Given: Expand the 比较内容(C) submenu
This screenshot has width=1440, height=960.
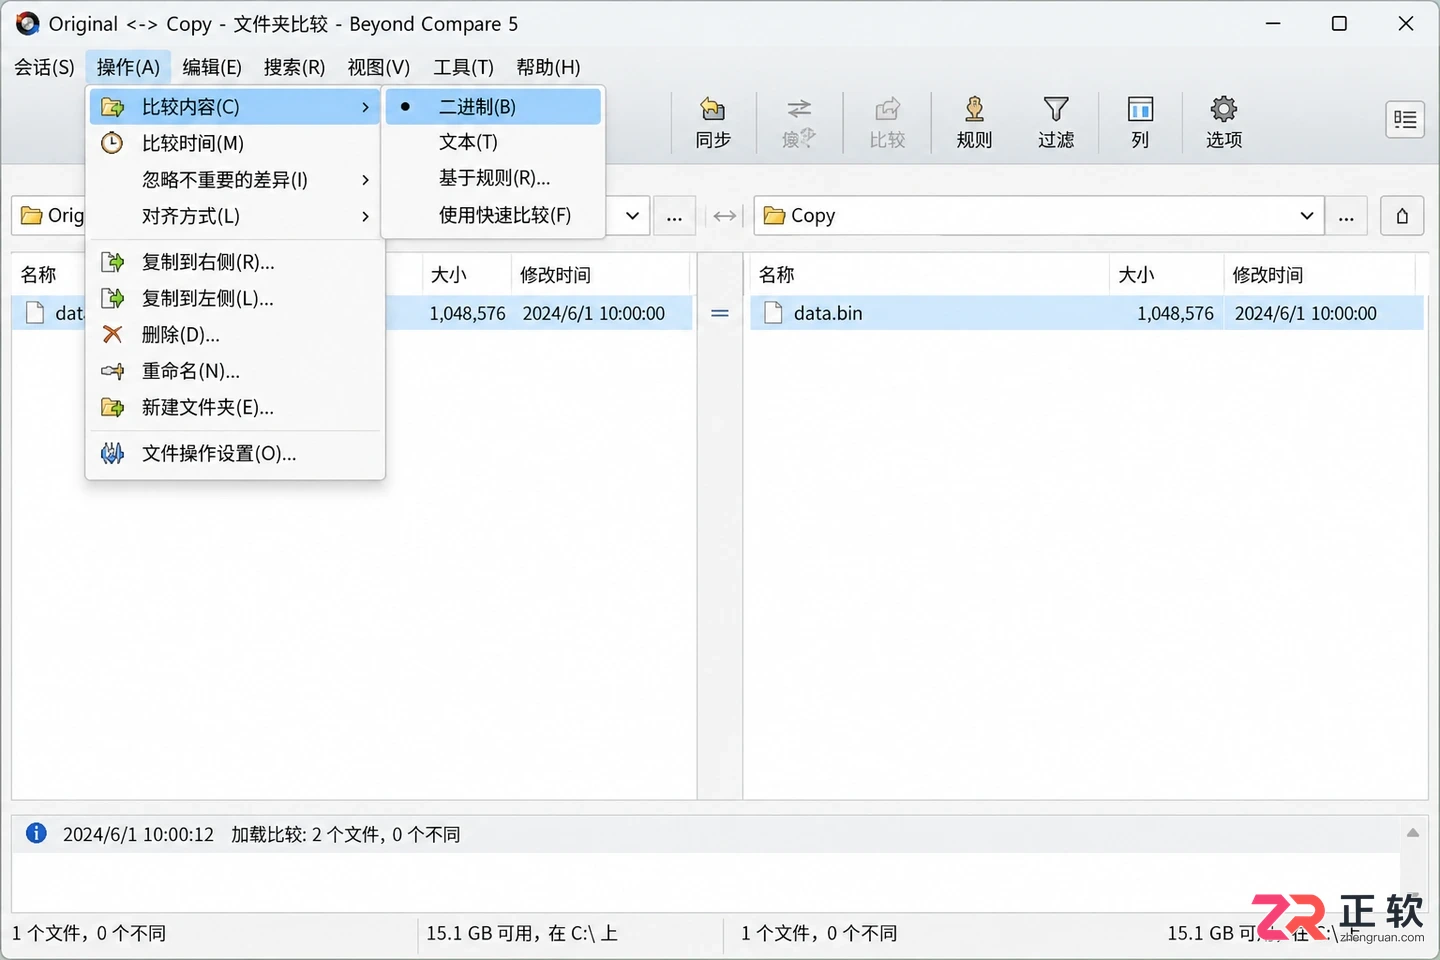Looking at the screenshot, I should [x=235, y=107].
